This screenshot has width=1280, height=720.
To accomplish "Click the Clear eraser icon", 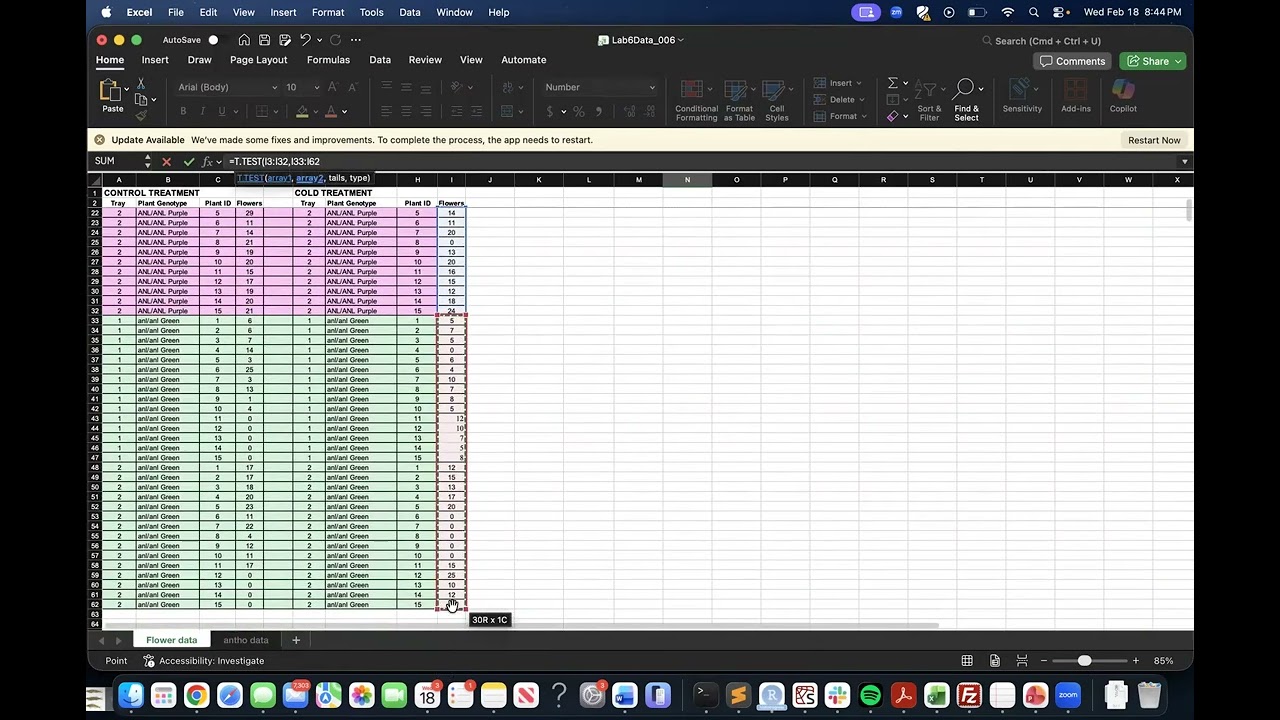I will coord(892,116).
